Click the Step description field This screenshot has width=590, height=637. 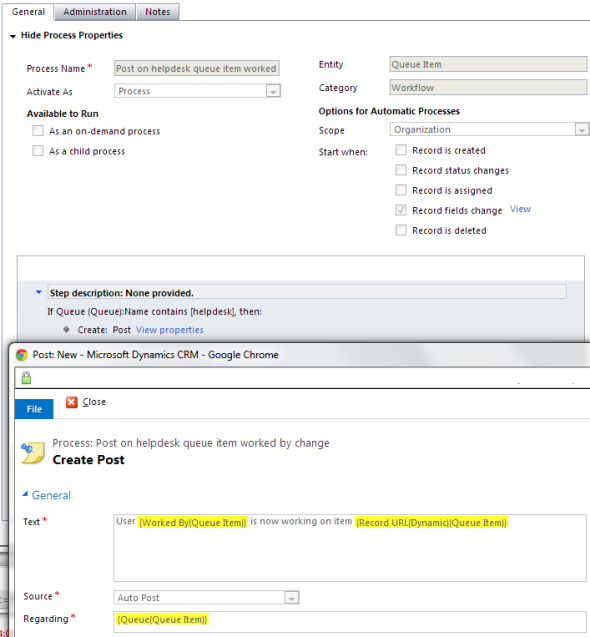[x=307, y=292]
